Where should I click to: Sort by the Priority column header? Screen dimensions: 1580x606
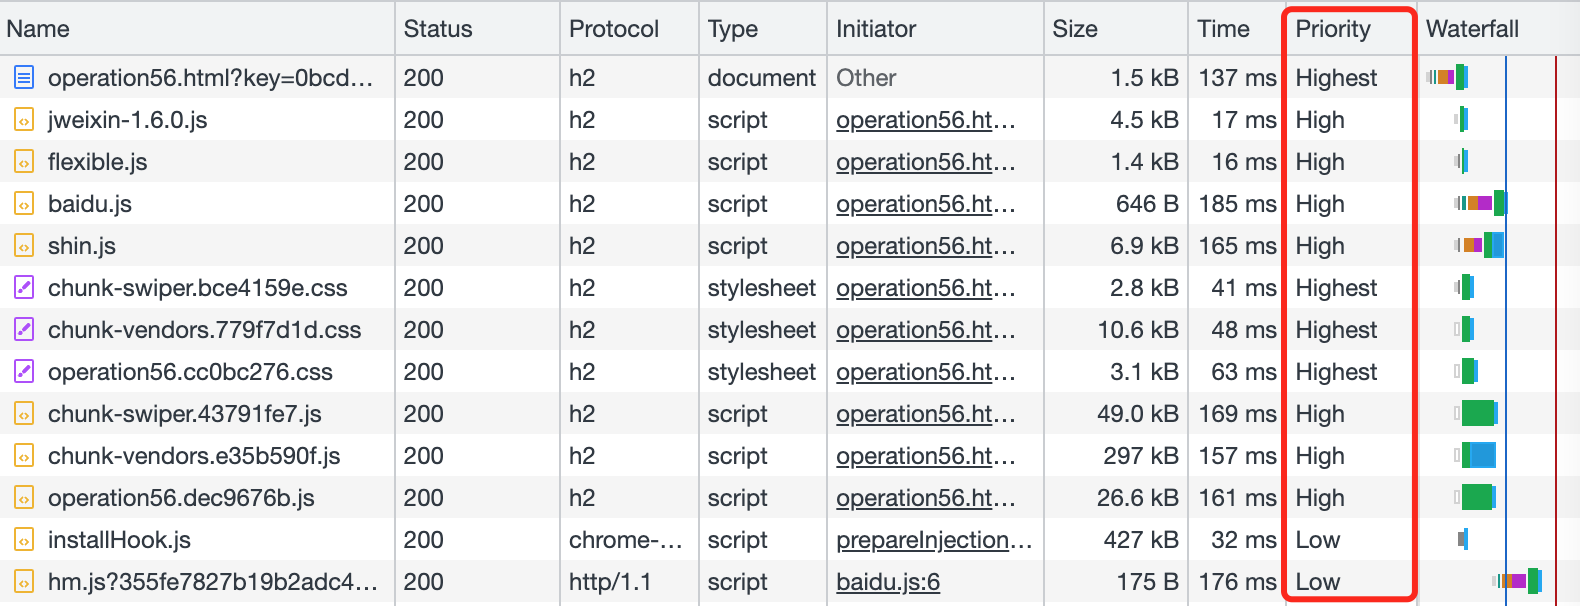[x=1333, y=29]
